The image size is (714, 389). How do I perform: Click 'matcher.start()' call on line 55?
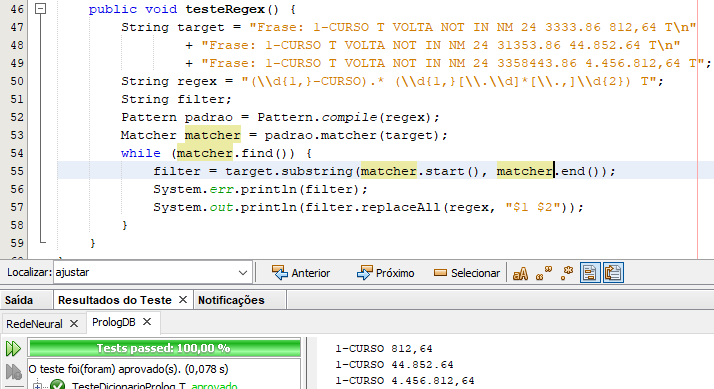click(x=420, y=171)
